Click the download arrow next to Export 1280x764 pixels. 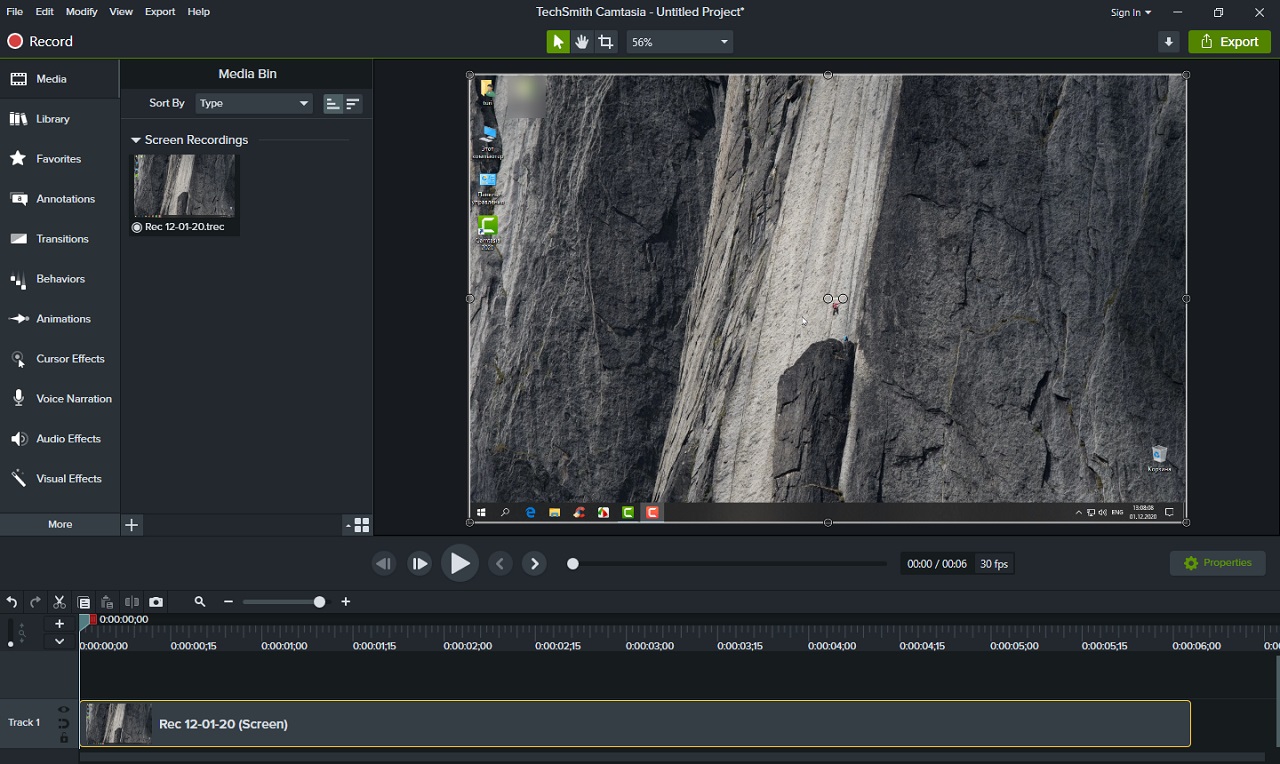pos(1168,42)
